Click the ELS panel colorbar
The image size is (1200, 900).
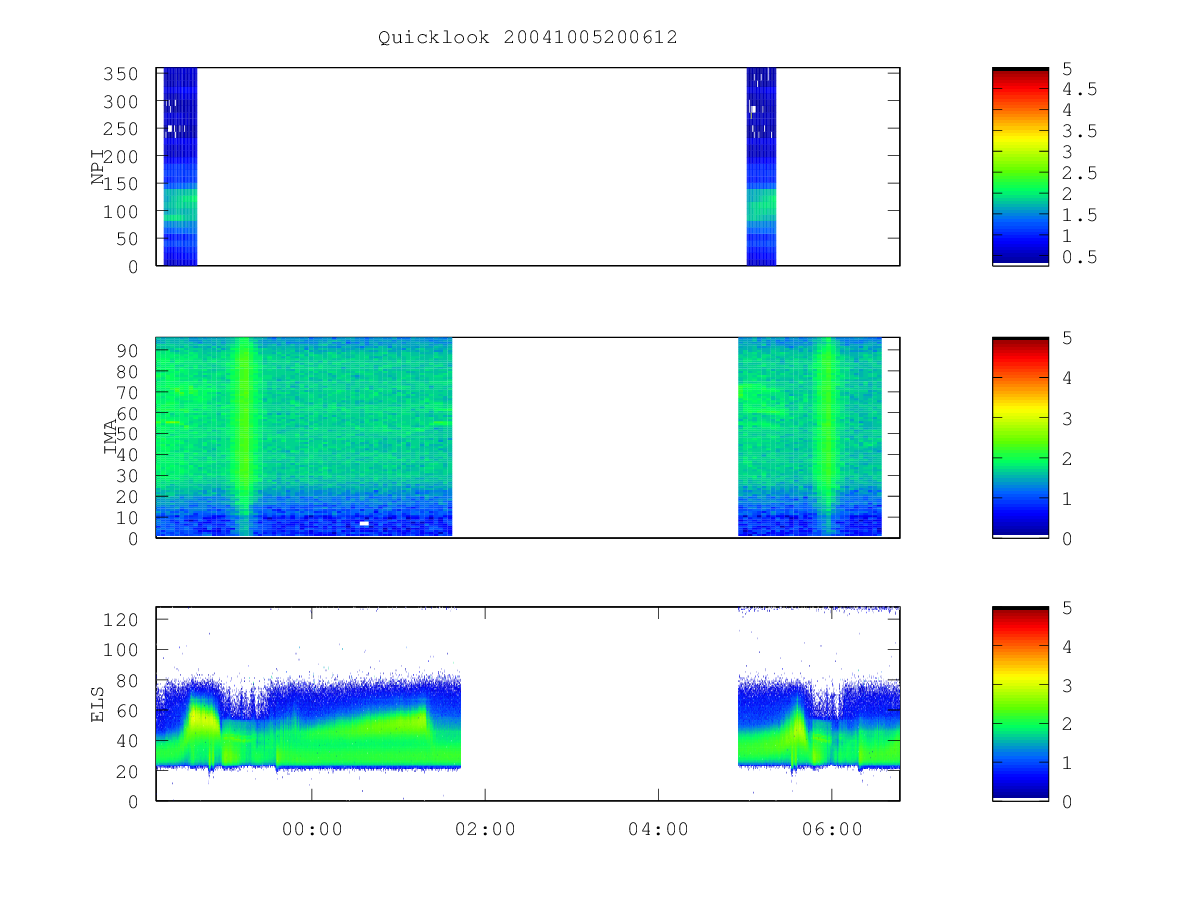pos(1020,703)
